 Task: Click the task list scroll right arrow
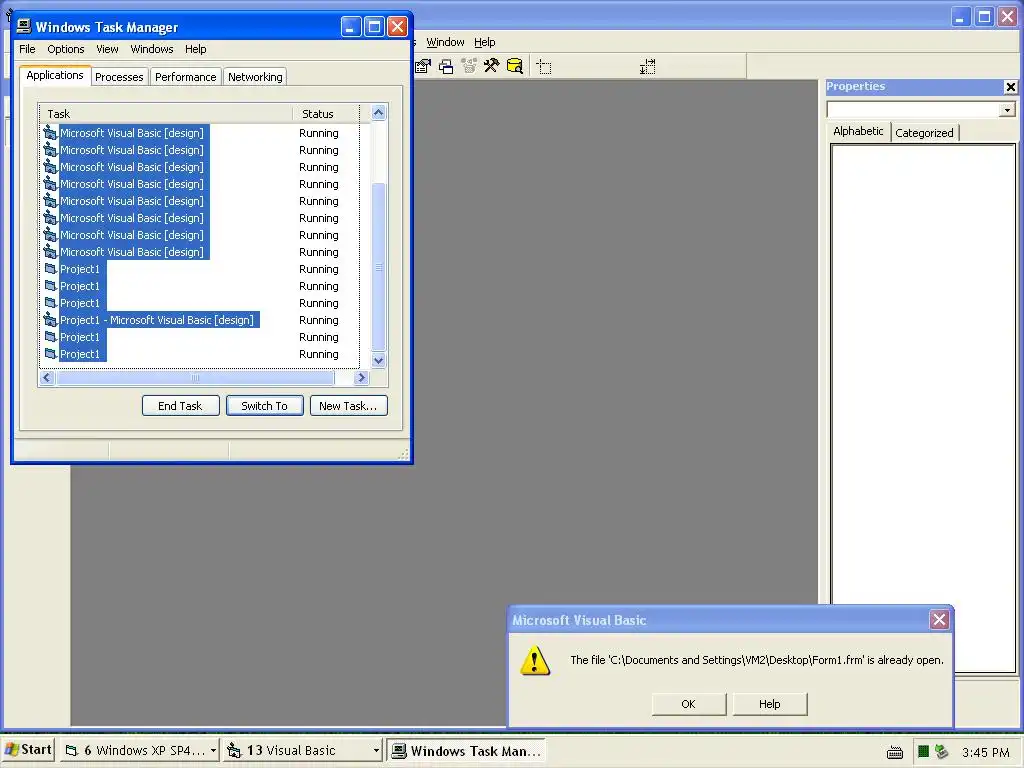[361, 377]
